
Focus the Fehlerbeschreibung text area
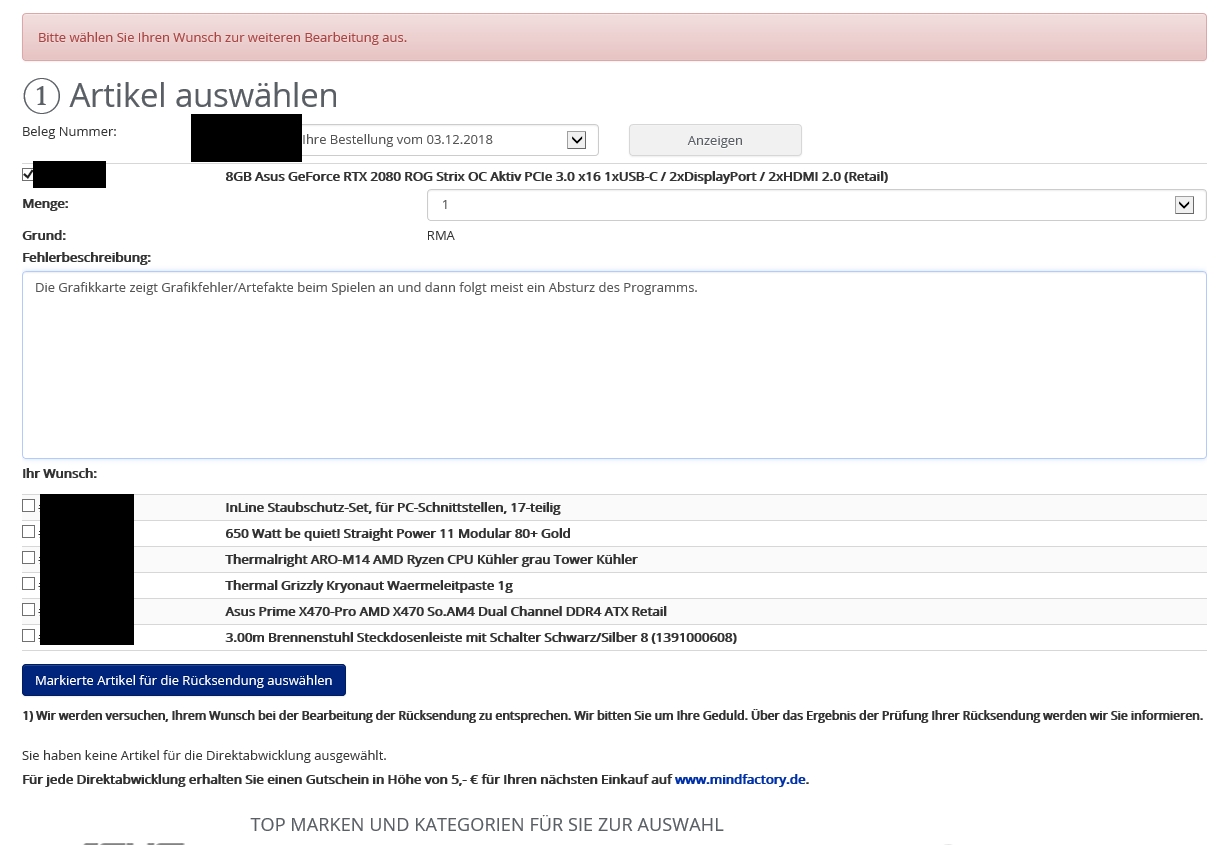614,365
